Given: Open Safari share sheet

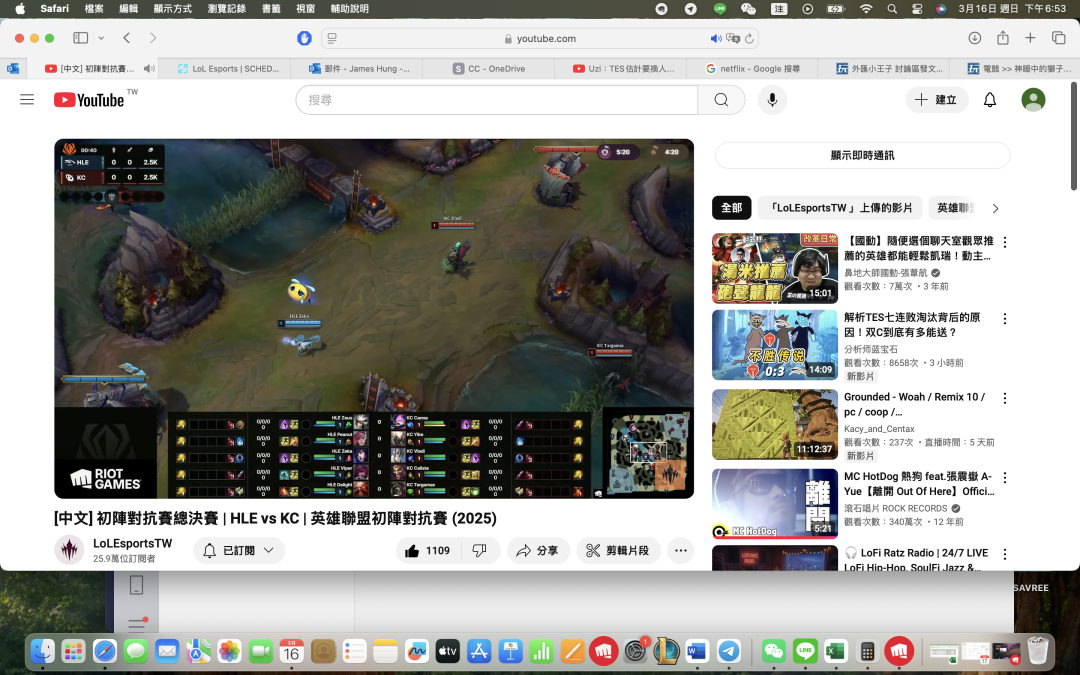Looking at the screenshot, I should [1003, 38].
